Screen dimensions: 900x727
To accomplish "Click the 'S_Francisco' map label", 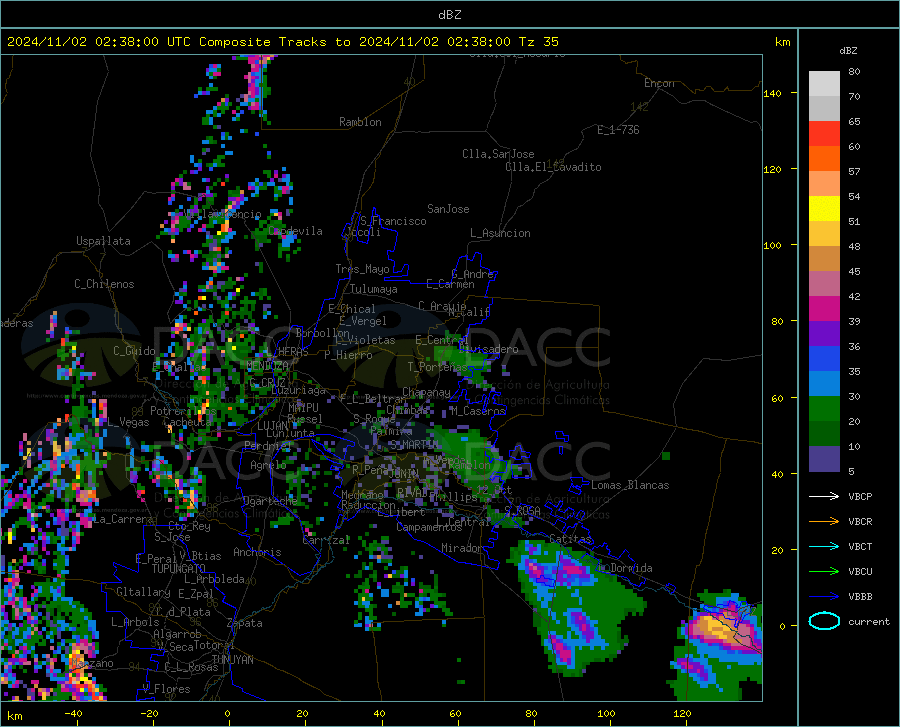I will click(x=393, y=221).
